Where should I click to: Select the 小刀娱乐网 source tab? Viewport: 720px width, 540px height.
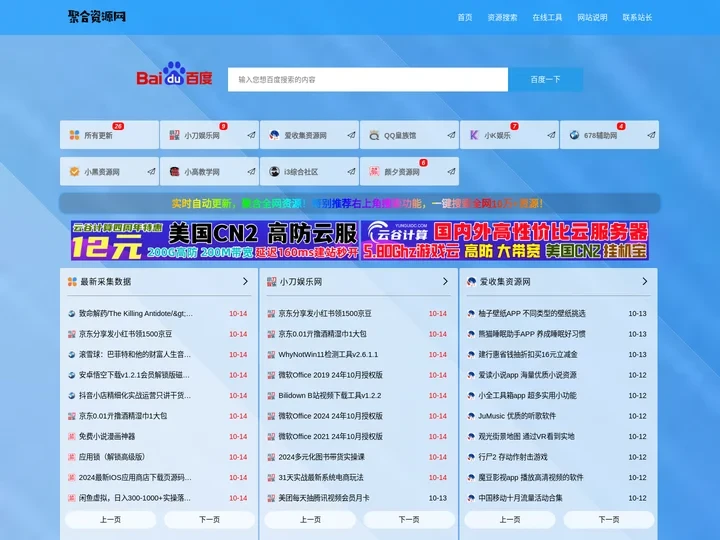point(209,135)
